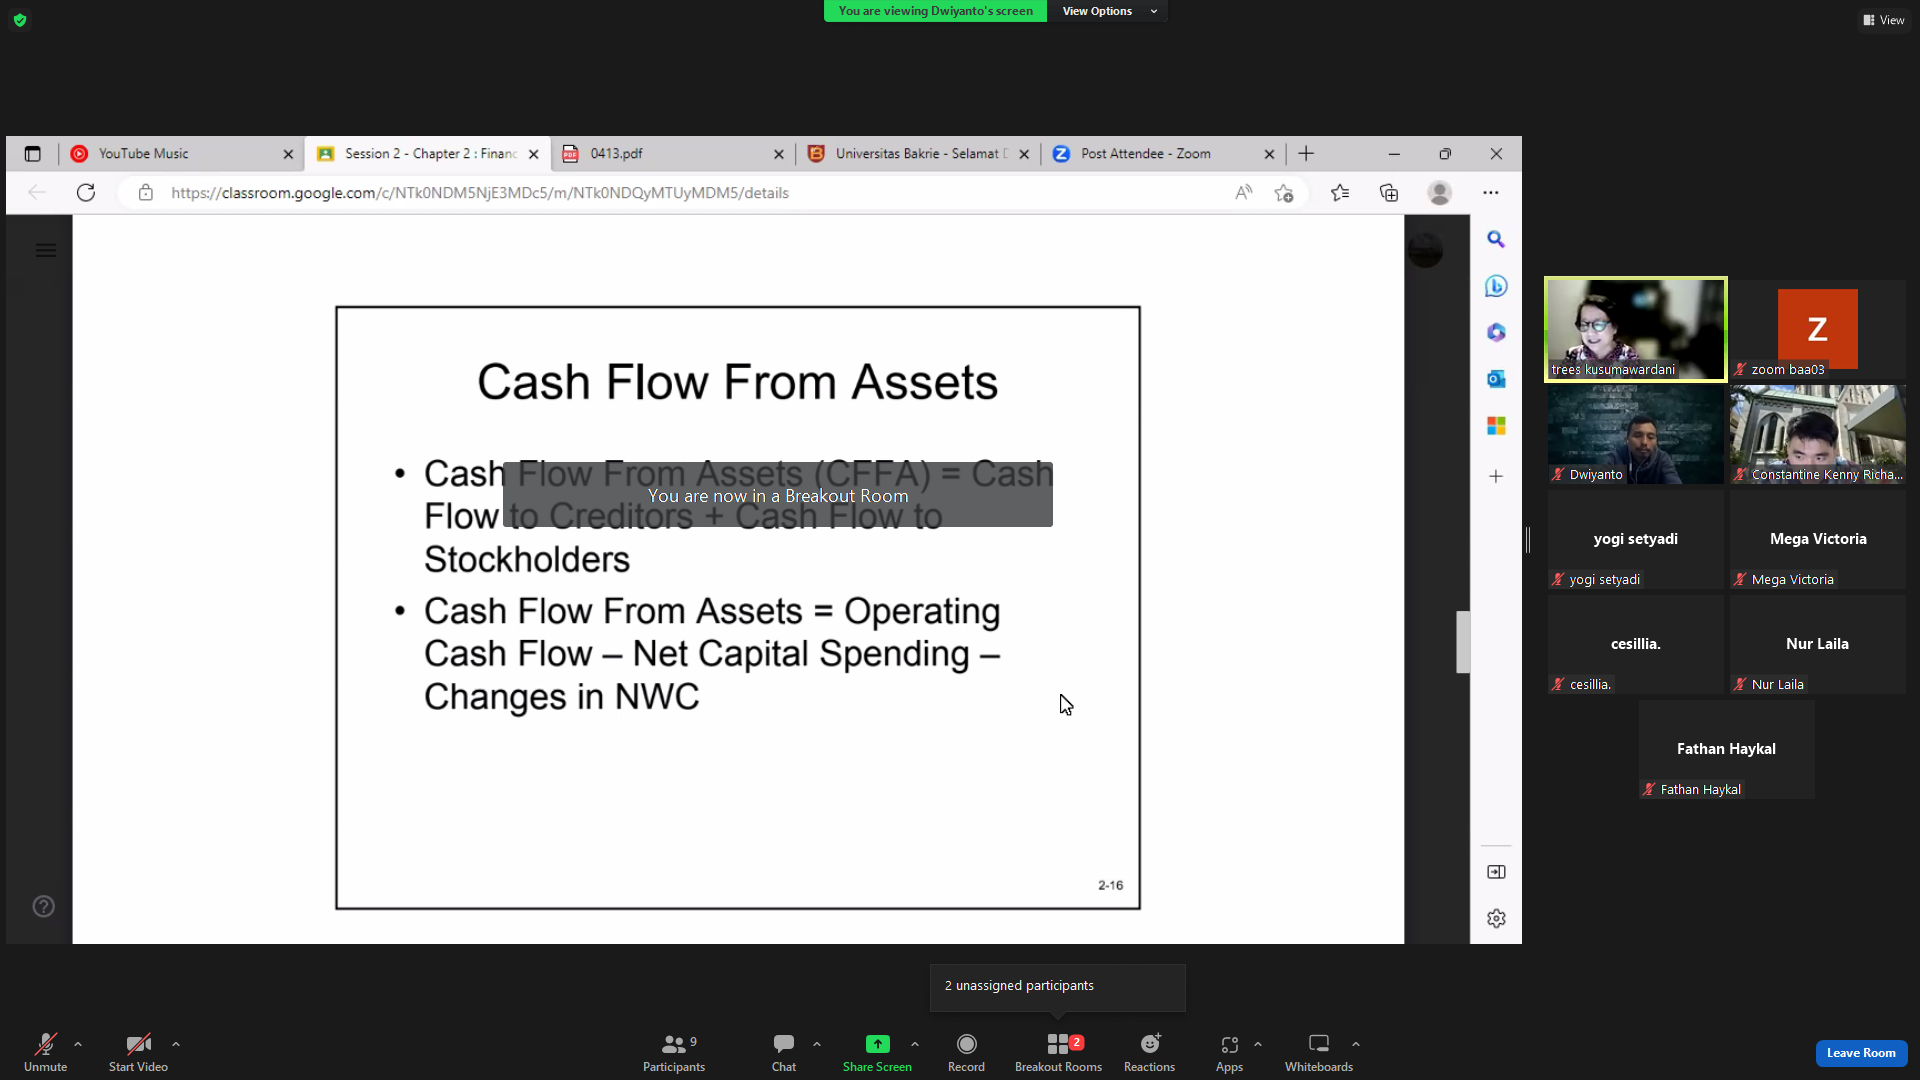Open the Google Classroom hamburger menu
1920x1080 pixels.
[46, 251]
